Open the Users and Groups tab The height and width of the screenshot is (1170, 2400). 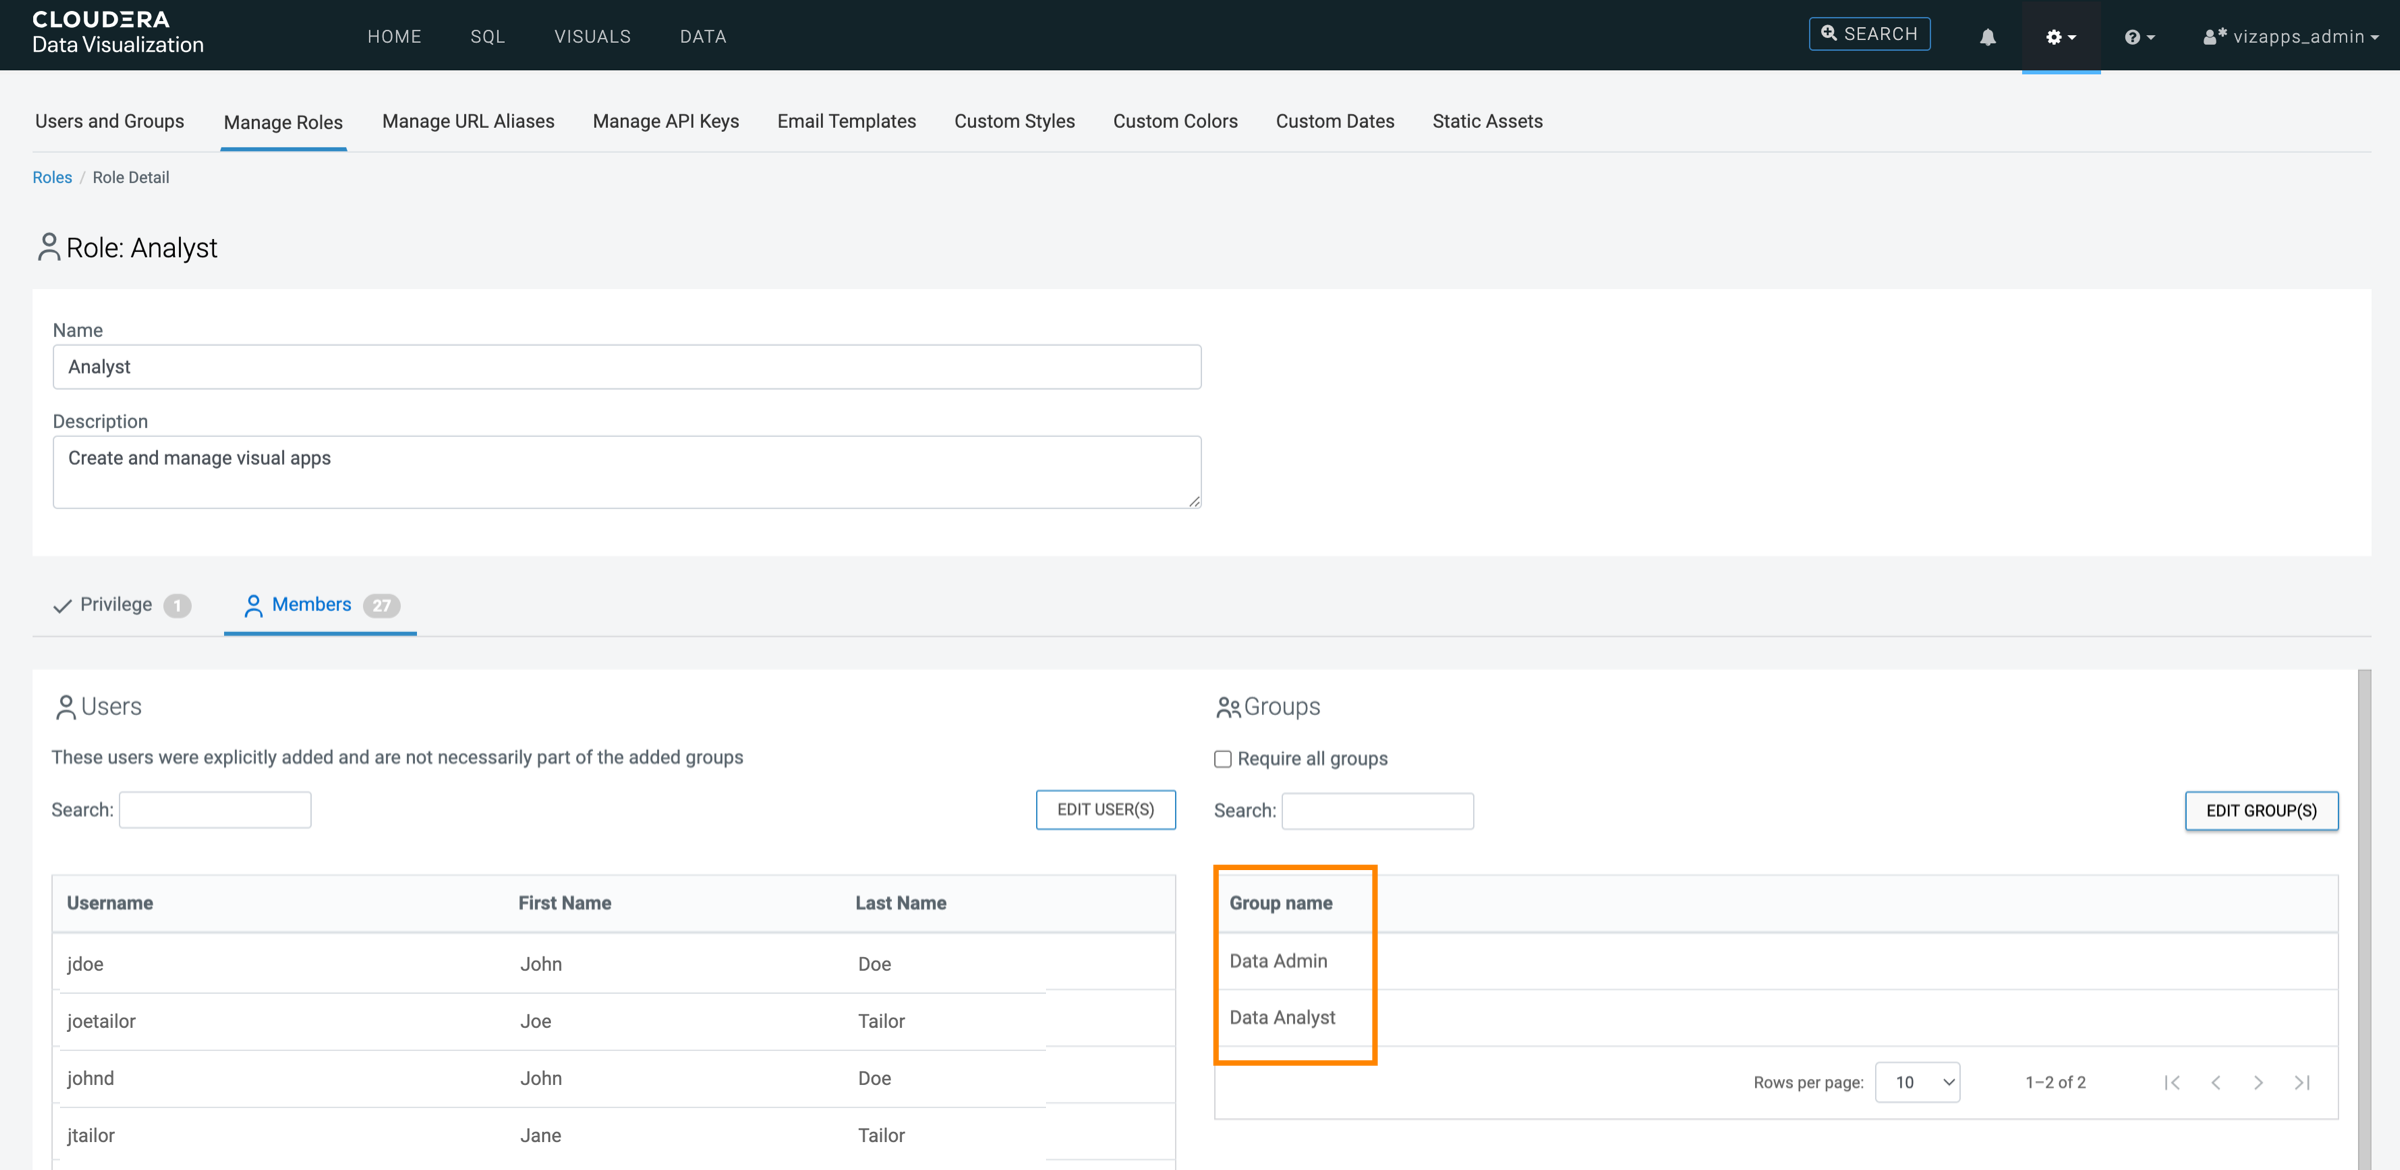point(109,121)
